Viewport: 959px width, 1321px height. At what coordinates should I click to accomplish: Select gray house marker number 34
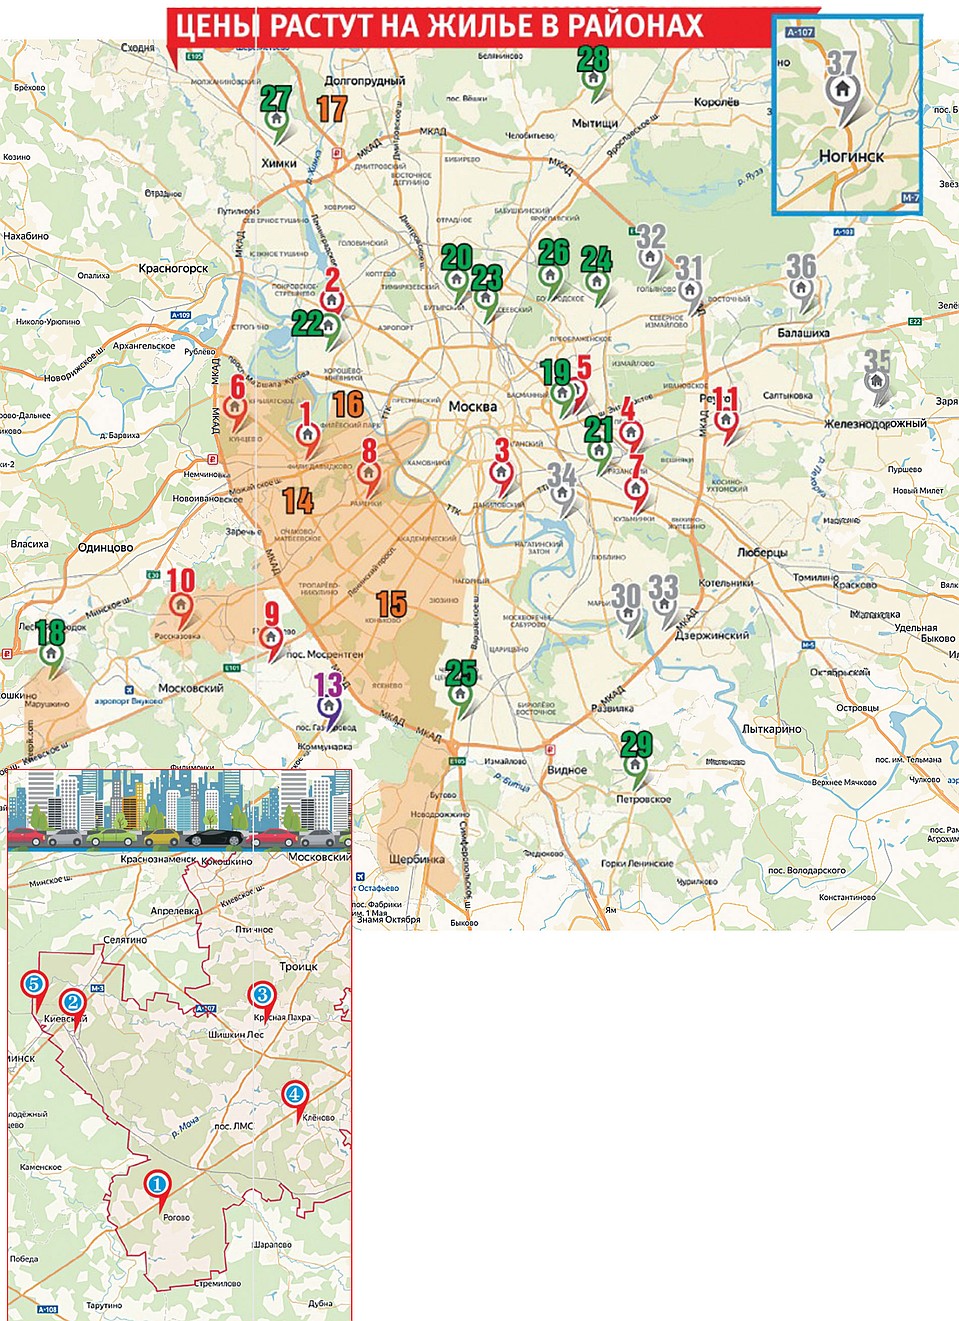(563, 492)
